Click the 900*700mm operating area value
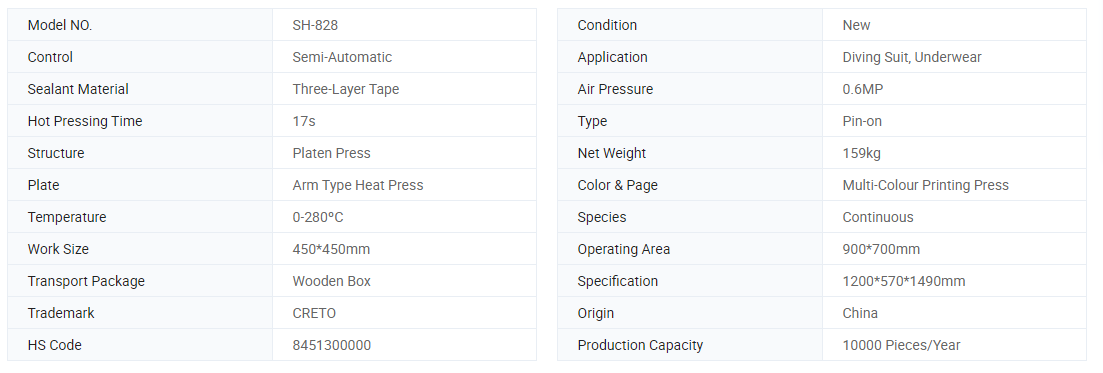The height and width of the screenshot is (373, 1103). coord(881,249)
